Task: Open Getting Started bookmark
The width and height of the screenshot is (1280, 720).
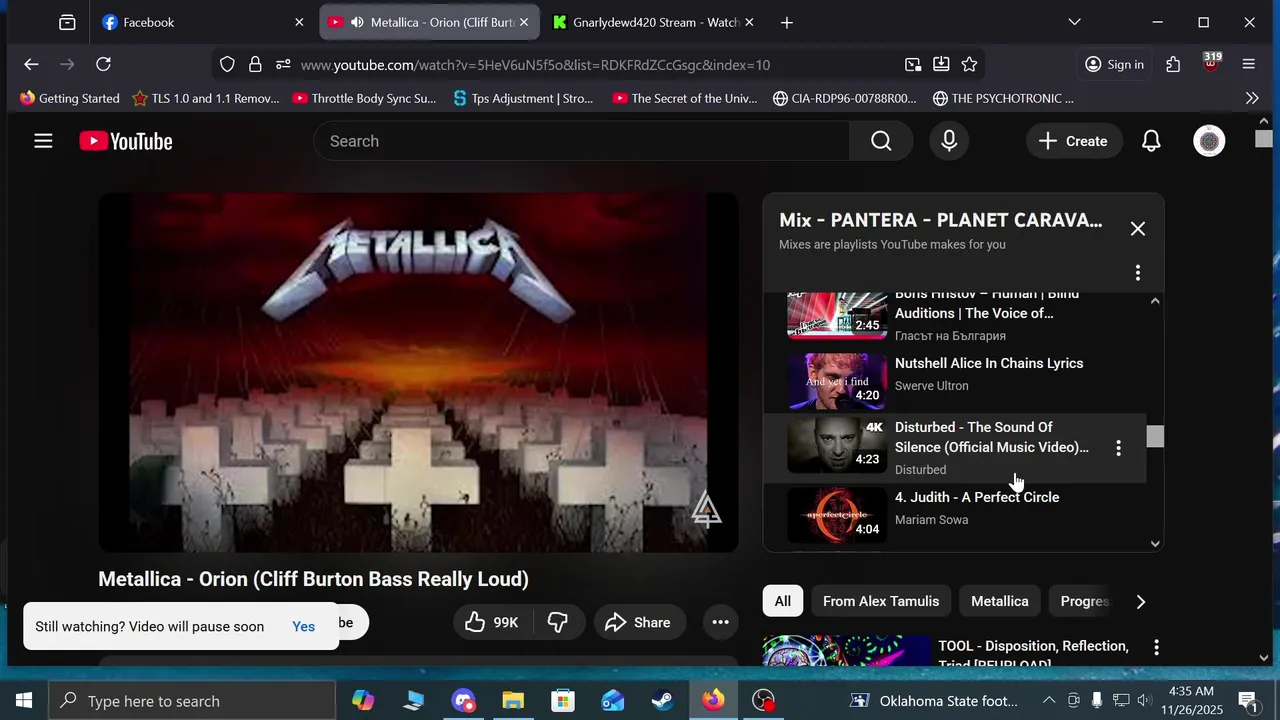Action: click(69, 98)
